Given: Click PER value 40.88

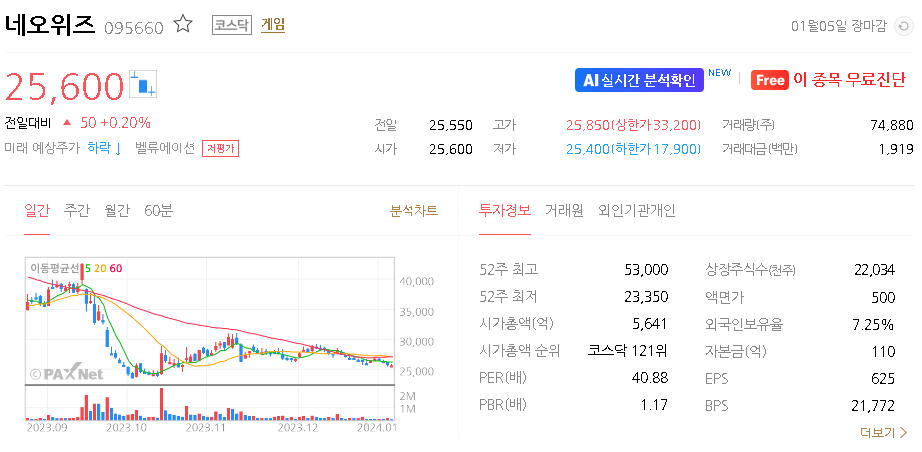Looking at the screenshot, I should click(x=649, y=378).
